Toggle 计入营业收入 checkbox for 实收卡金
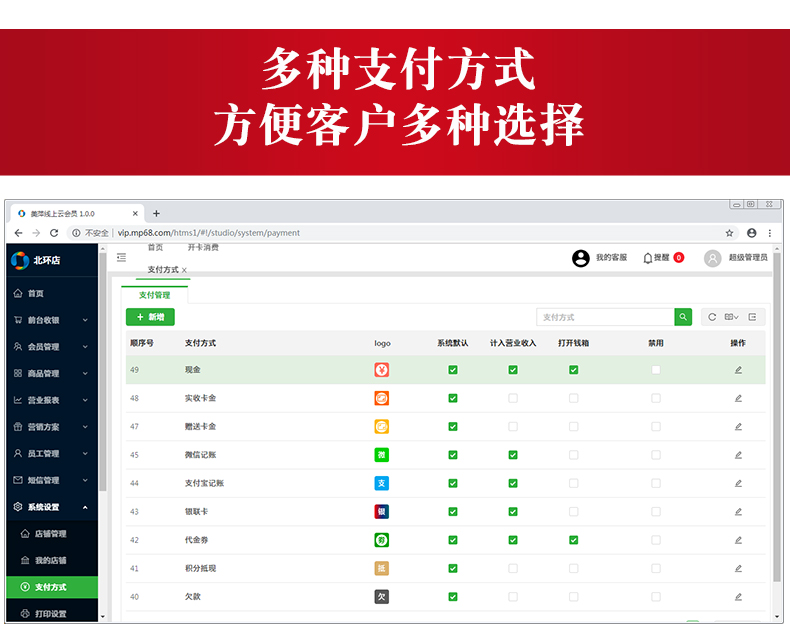790x624 pixels. click(x=513, y=398)
